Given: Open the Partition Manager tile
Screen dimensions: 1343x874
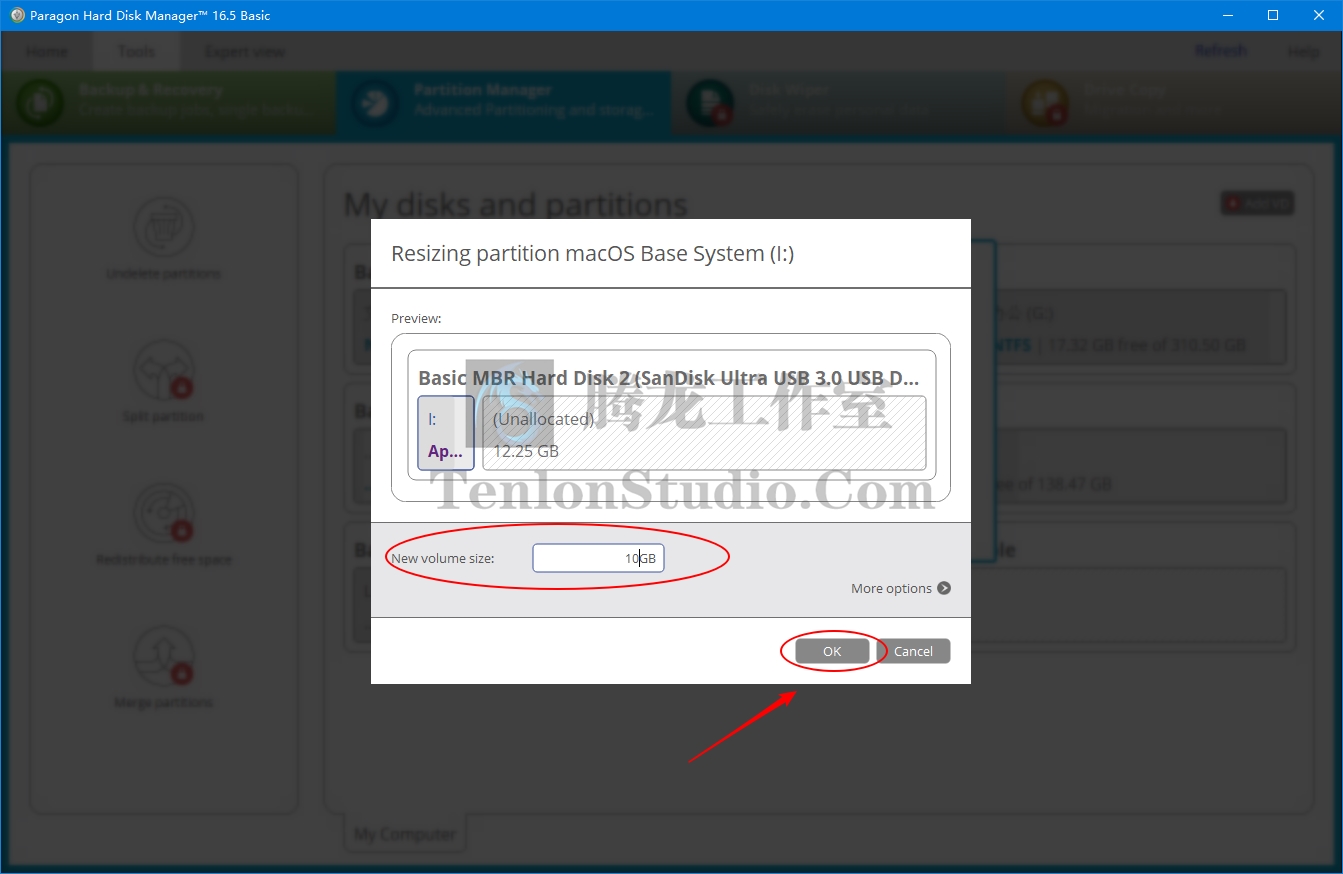Looking at the screenshot, I should tap(504, 102).
